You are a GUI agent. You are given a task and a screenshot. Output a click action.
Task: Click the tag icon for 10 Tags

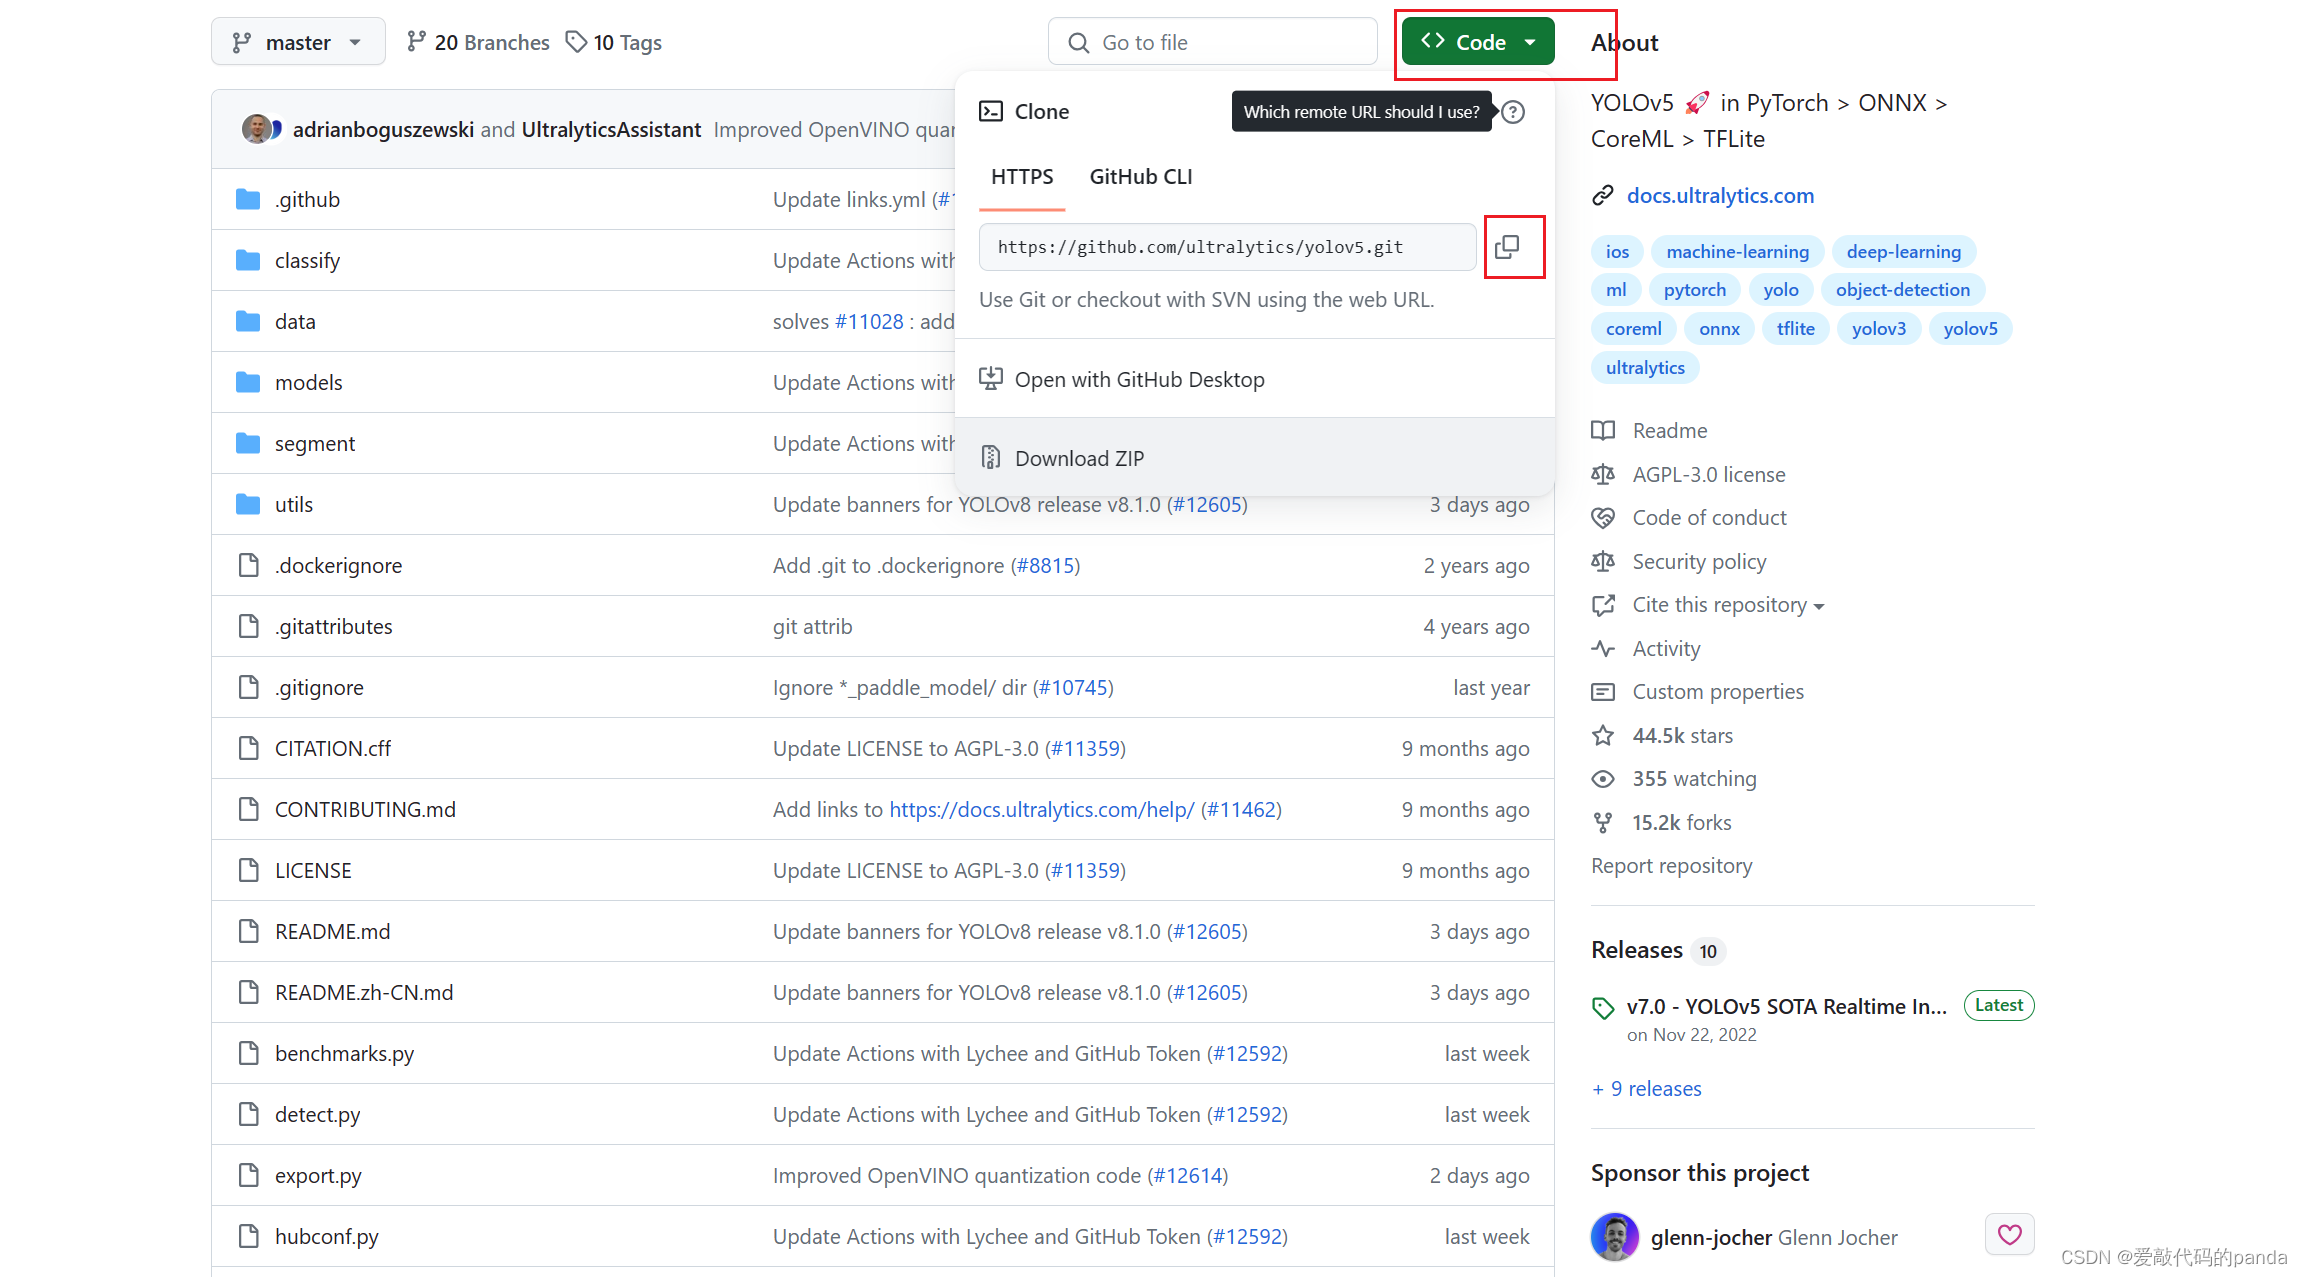[x=576, y=42]
